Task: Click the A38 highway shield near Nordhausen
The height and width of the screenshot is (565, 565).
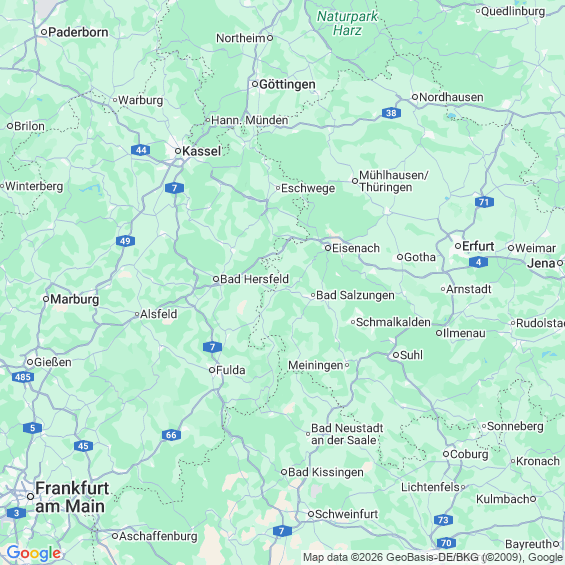Action: 391,113
